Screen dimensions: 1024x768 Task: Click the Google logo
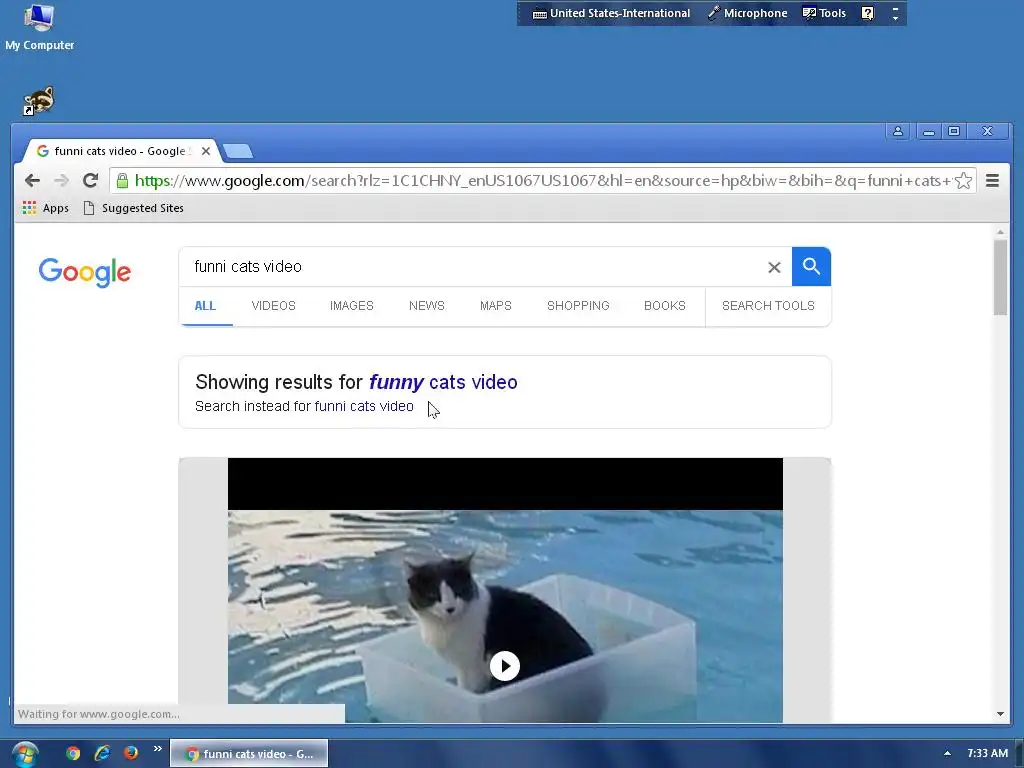[85, 272]
